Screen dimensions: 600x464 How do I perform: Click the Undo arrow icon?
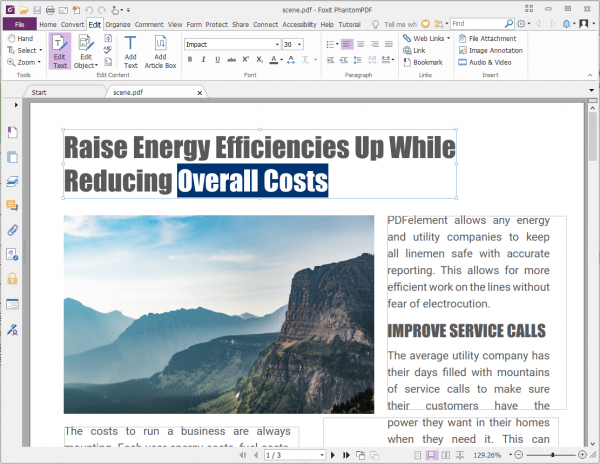[x=89, y=10]
